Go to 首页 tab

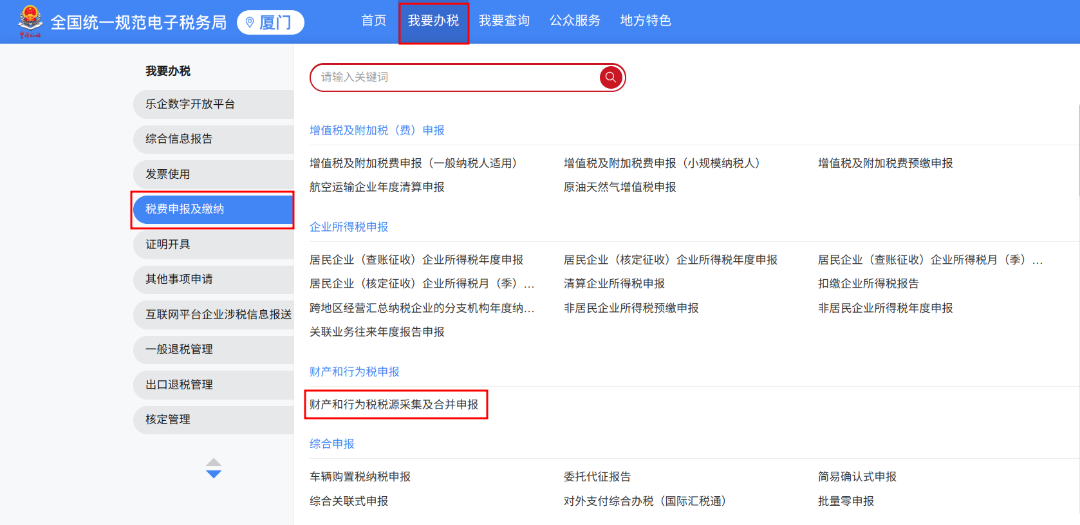374,21
